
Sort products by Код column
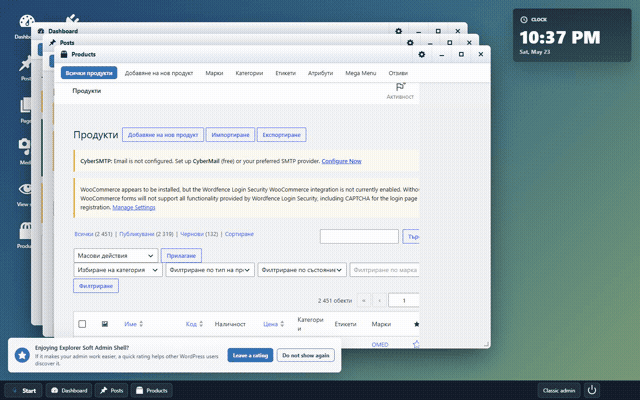point(194,324)
